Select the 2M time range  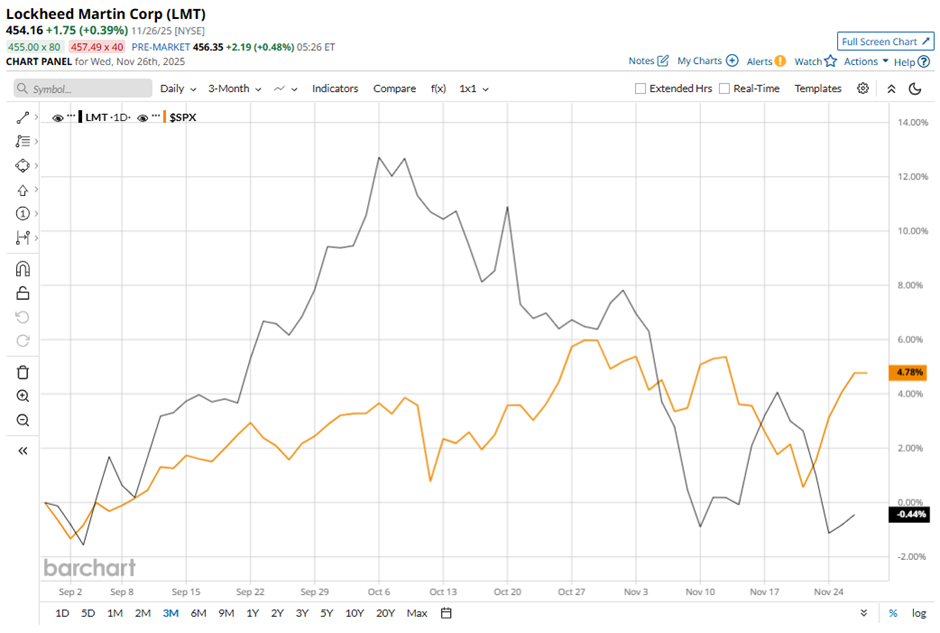pyautogui.click(x=143, y=613)
